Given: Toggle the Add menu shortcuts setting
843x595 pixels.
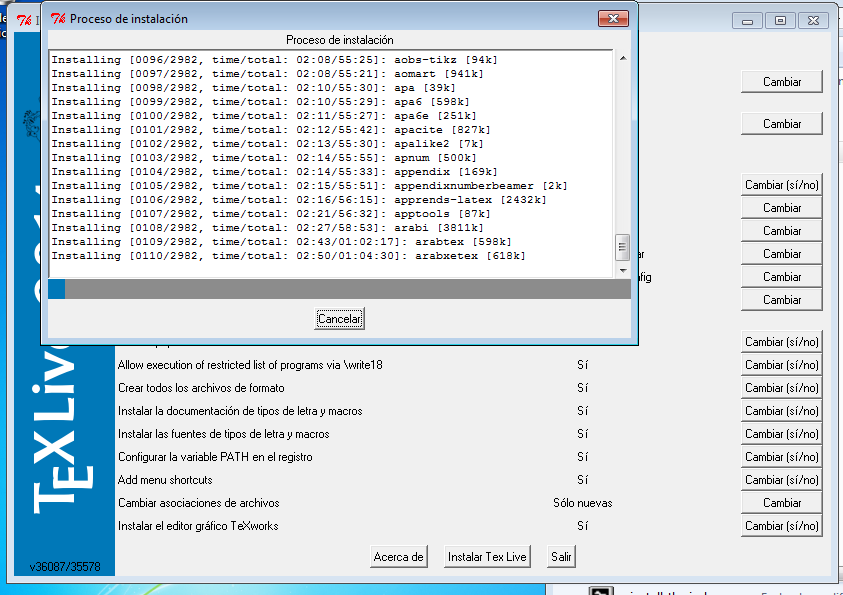Looking at the screenshot, I should pyautogui.click(x=781, y=479).
